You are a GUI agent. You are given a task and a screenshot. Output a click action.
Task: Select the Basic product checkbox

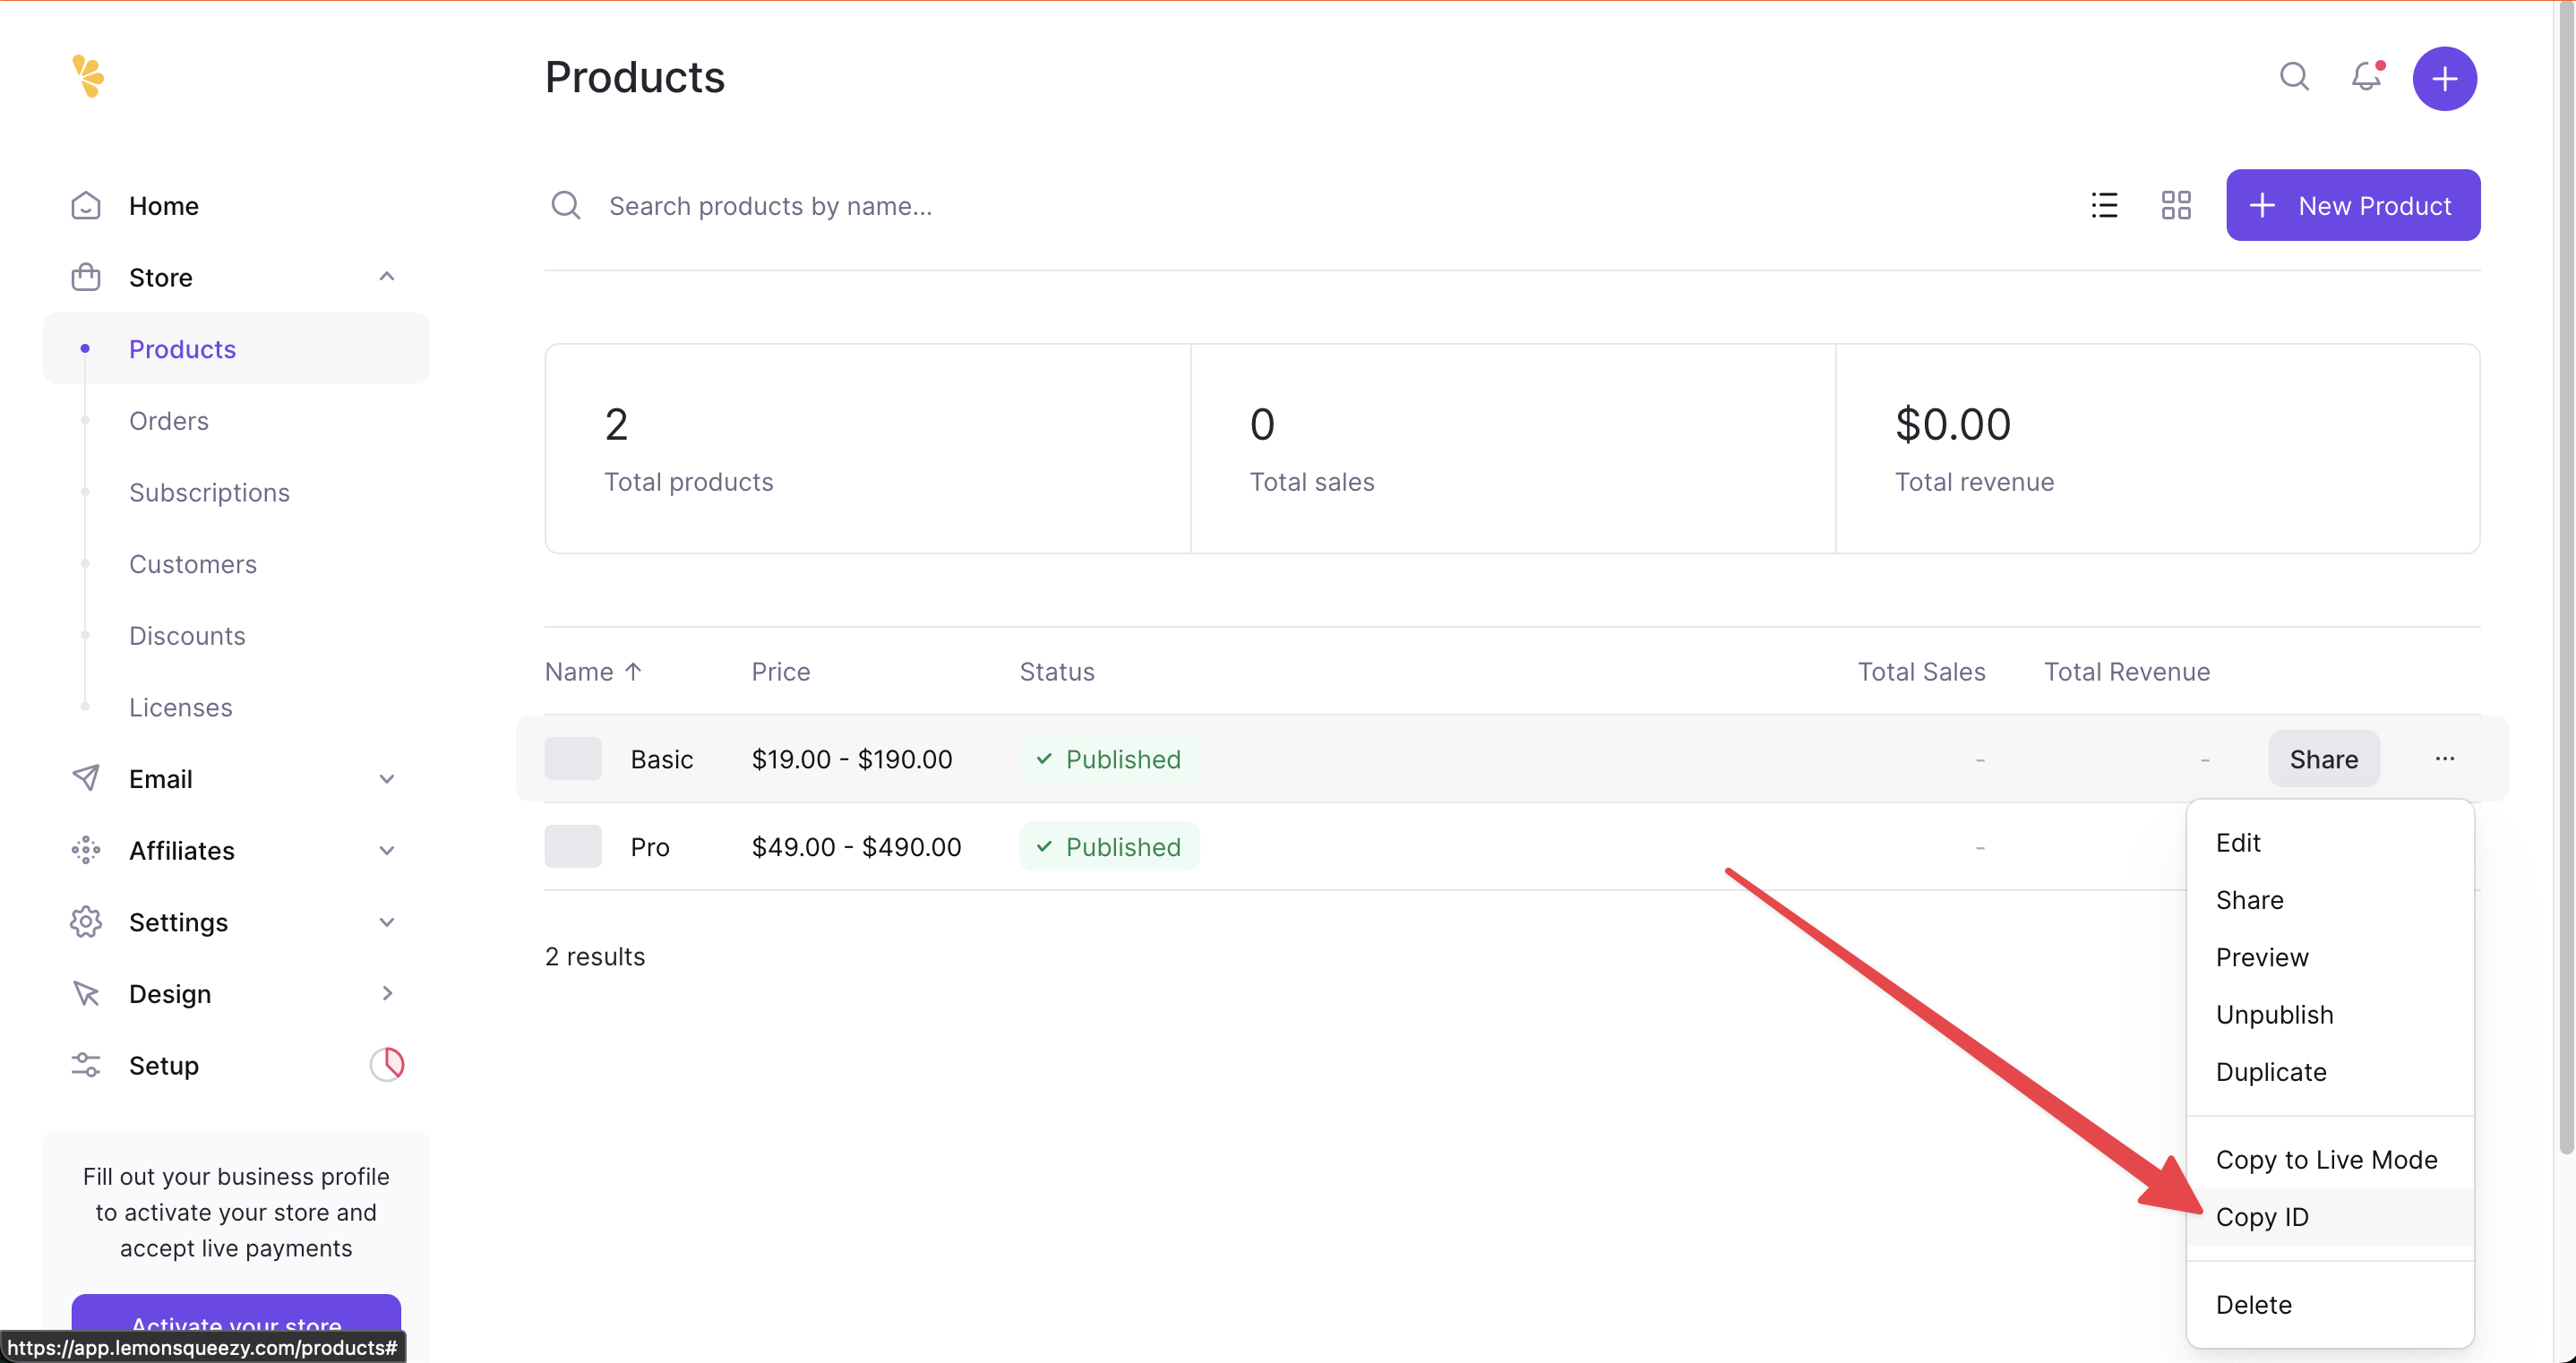point(573,758)
